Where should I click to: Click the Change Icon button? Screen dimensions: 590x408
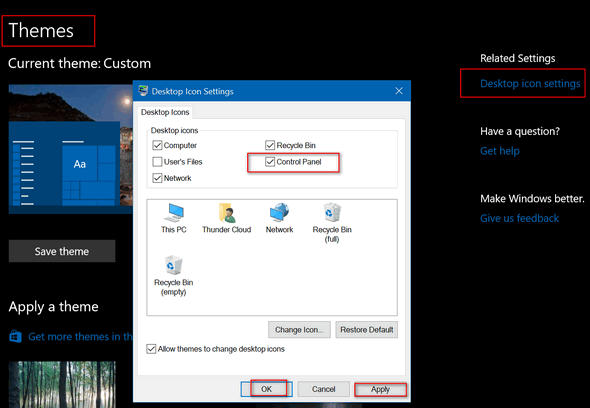pos(299,330)
